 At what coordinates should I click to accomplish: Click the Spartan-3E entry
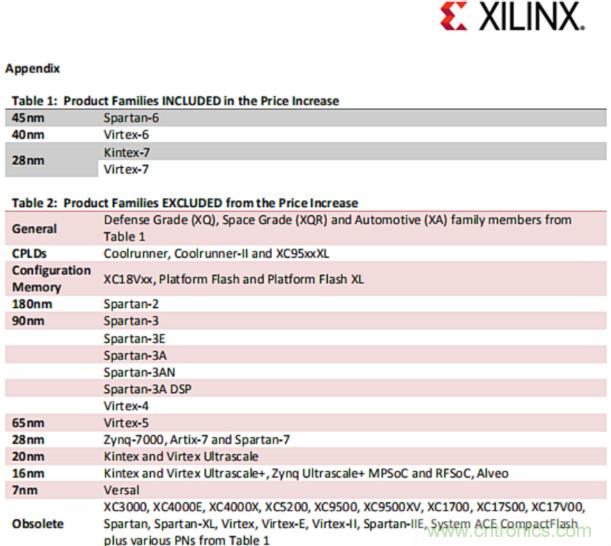[134, 339]
